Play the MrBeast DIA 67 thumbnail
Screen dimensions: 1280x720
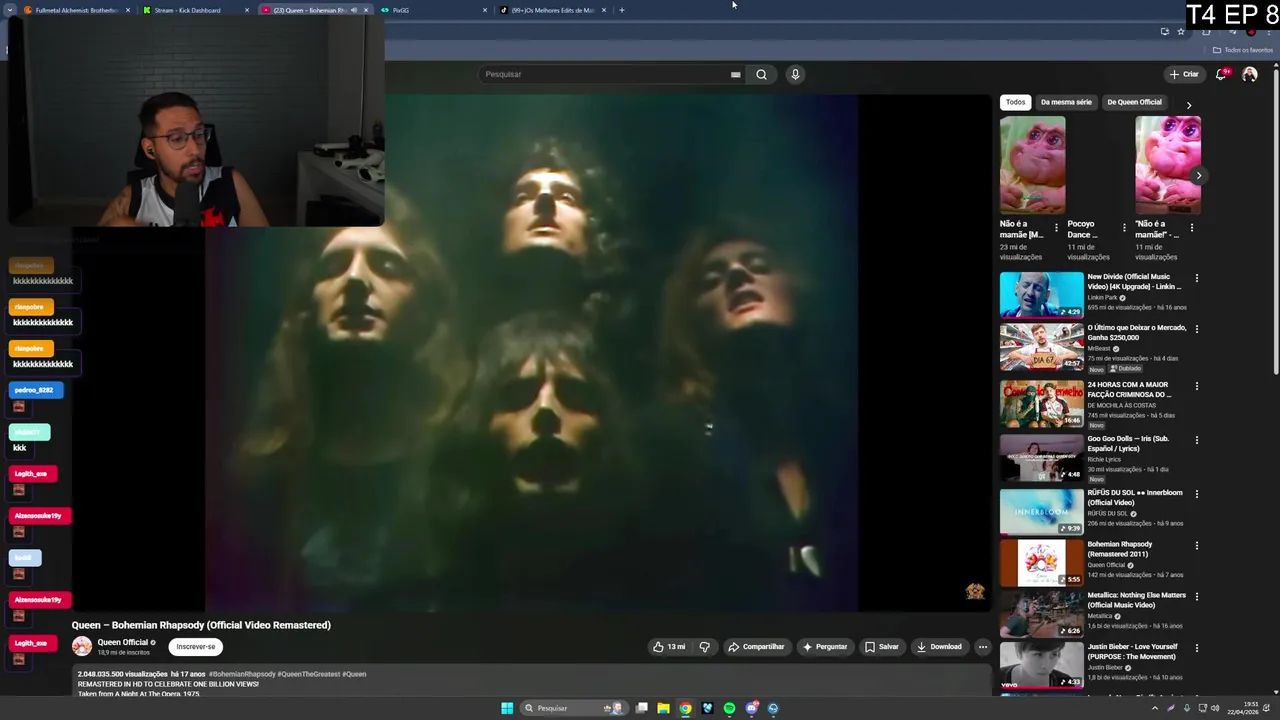click(x=1041, y=346)
